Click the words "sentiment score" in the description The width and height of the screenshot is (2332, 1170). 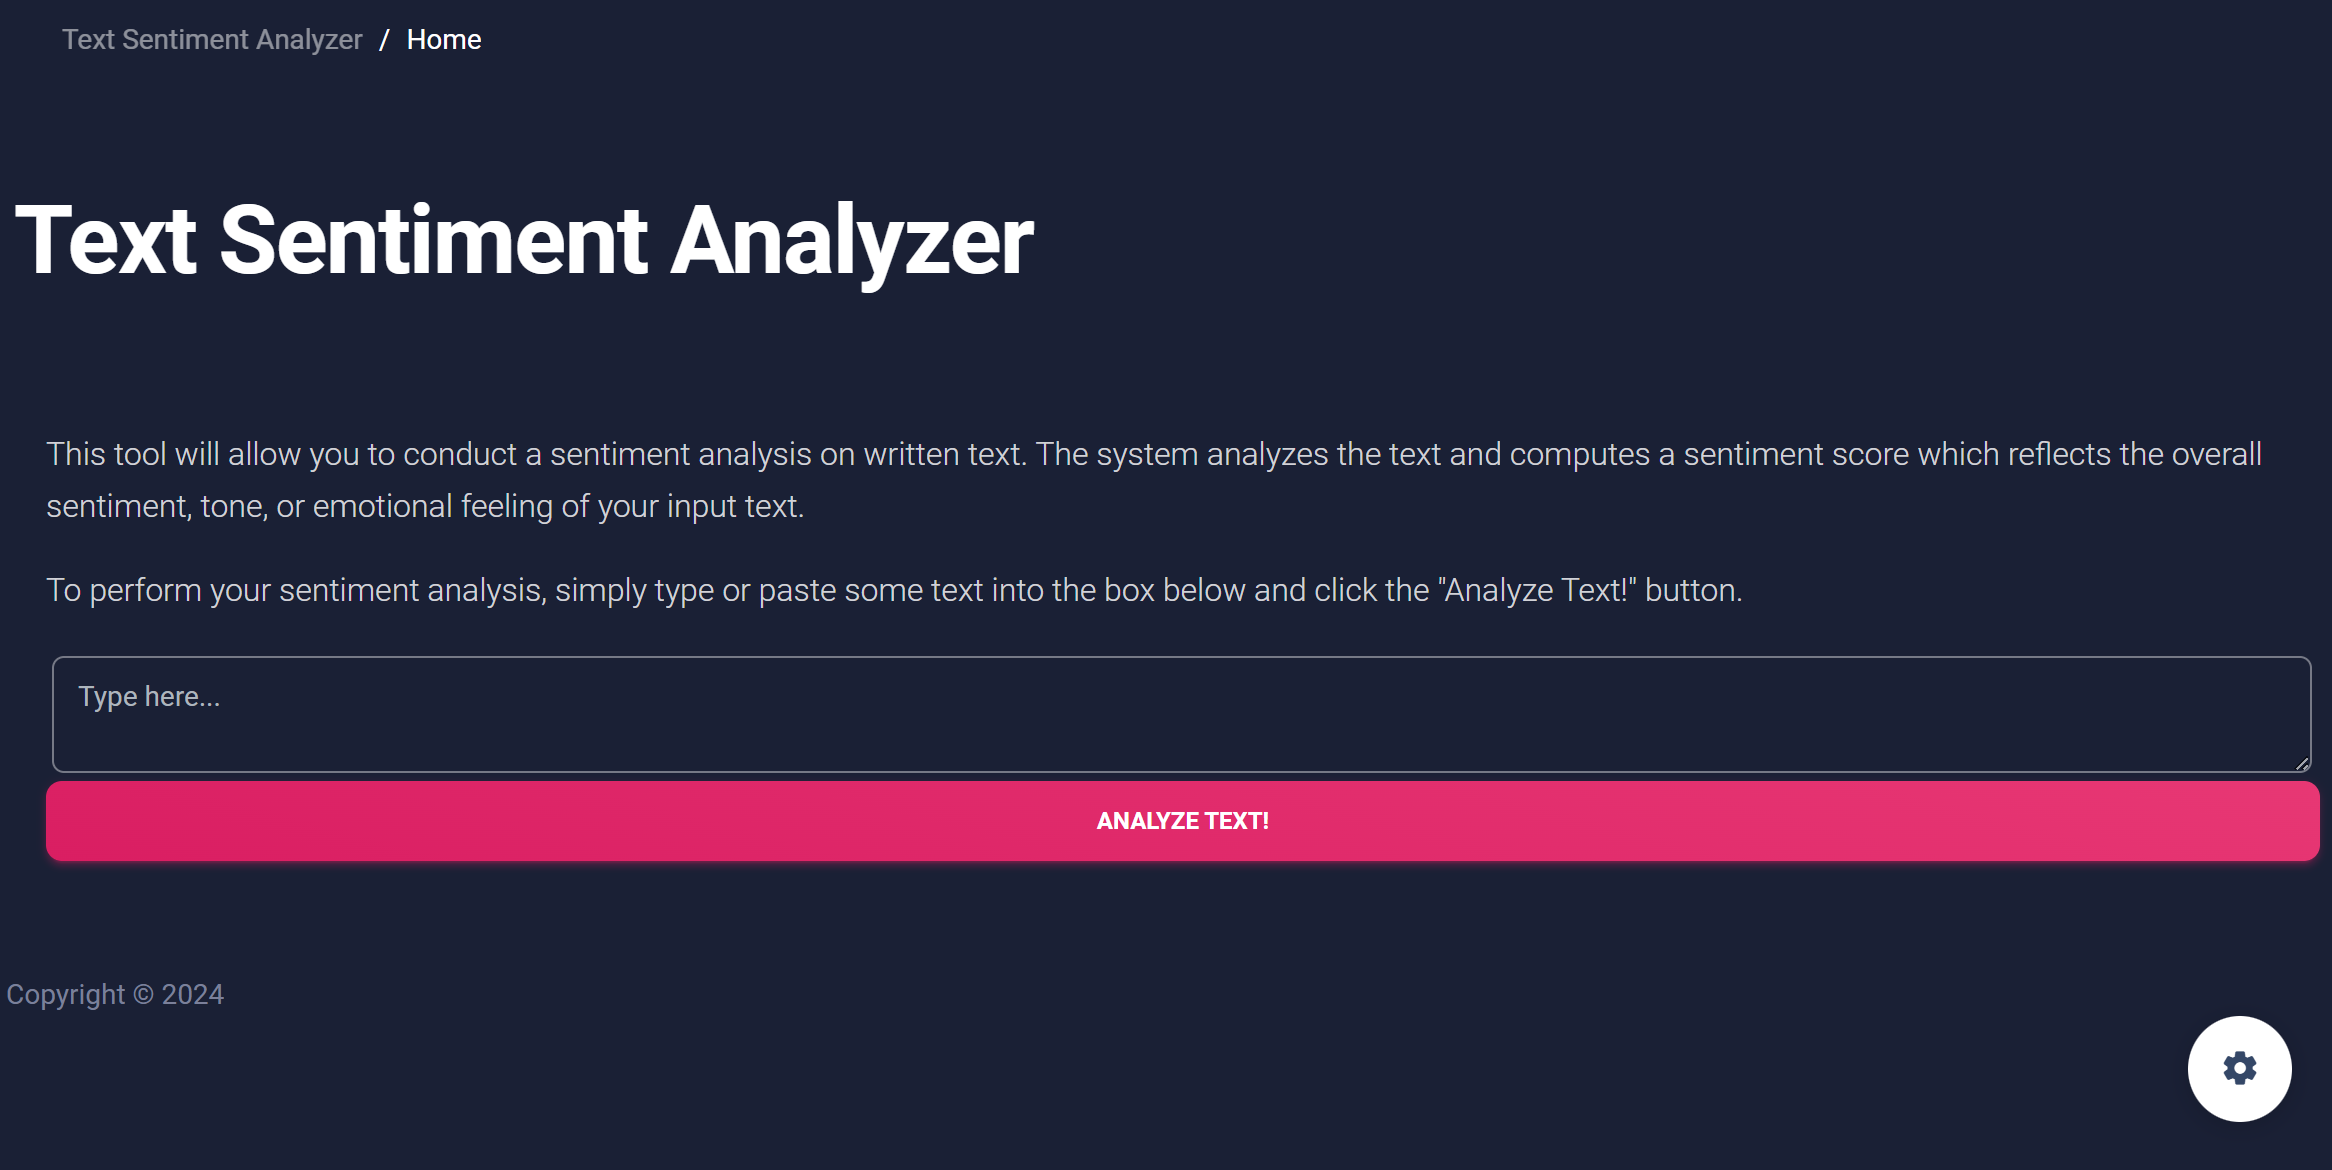pyautogui.click(x=1796, y=454)
